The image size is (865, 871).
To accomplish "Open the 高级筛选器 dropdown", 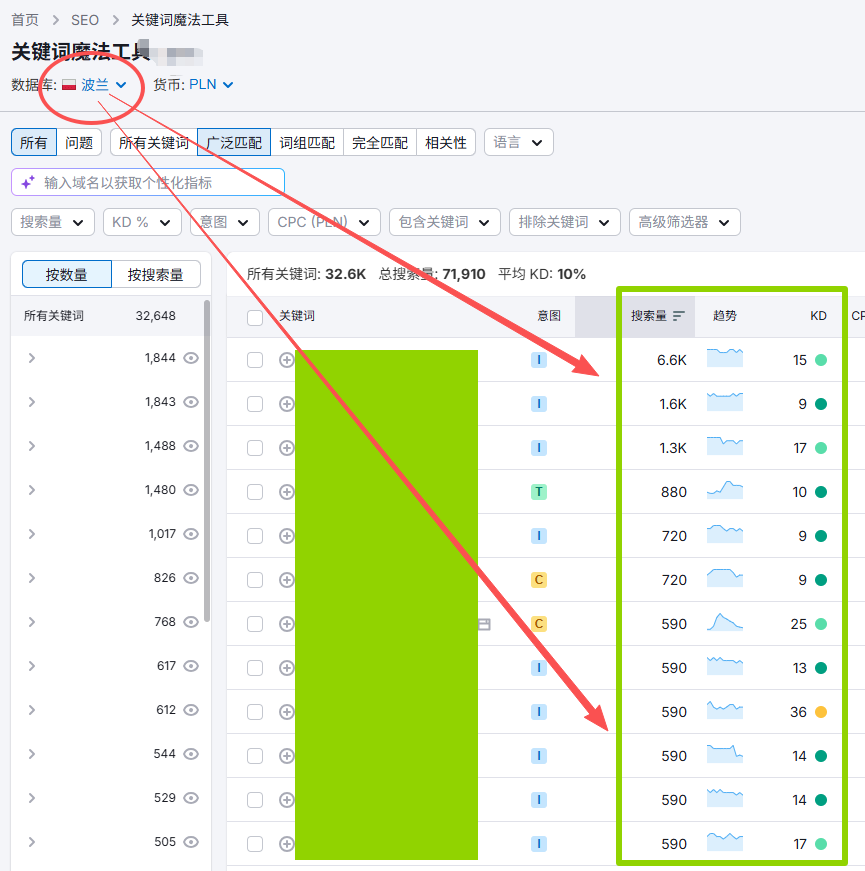I will coord(684,222).
